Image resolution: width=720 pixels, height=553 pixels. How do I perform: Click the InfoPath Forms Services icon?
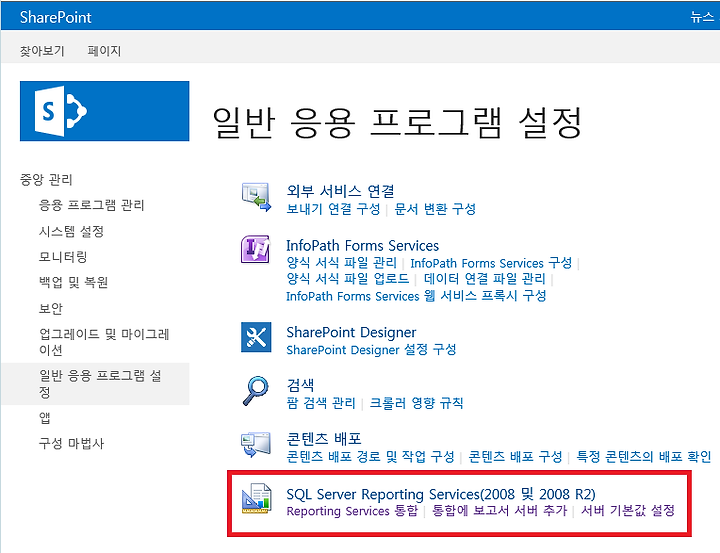coord(256,249)
